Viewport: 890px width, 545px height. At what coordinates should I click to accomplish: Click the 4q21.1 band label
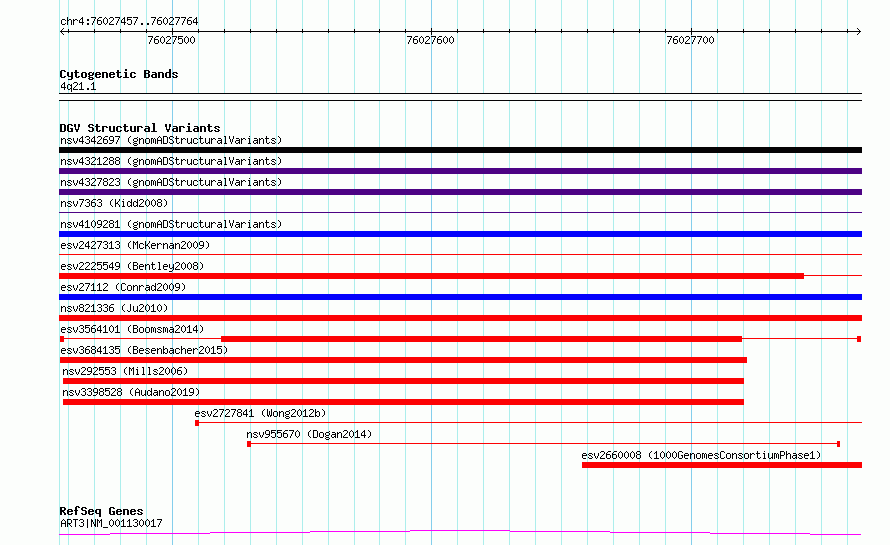[78, 86]
